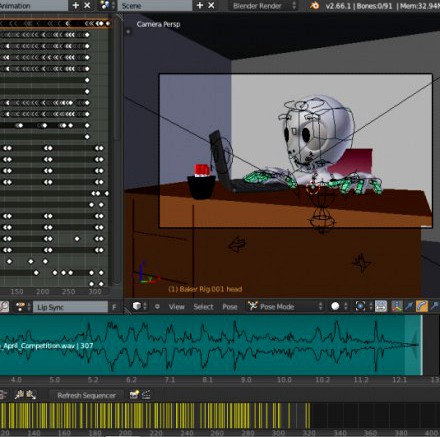
Task: Click Camera Persp label in viewport
Action: click(x=158, y=24)
